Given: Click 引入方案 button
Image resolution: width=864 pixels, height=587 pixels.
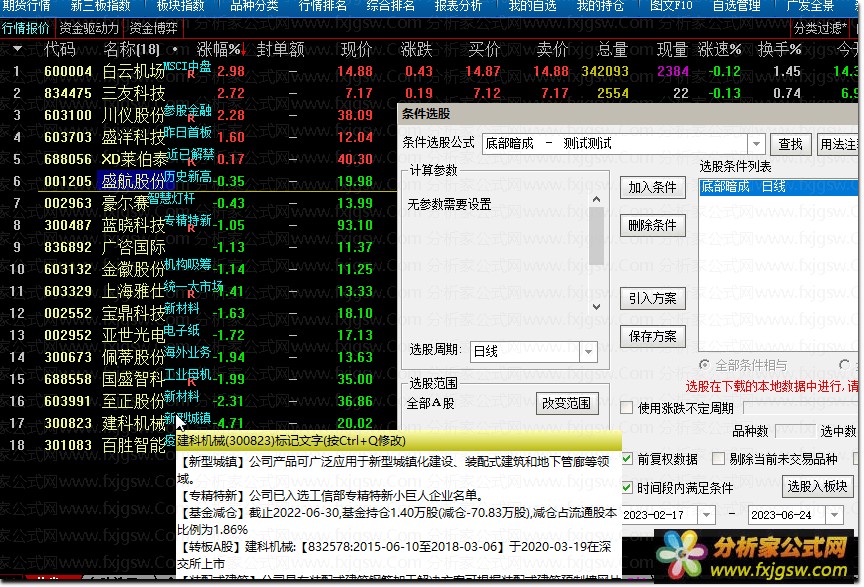Looking at the screenshot, I should pos(652,298).
